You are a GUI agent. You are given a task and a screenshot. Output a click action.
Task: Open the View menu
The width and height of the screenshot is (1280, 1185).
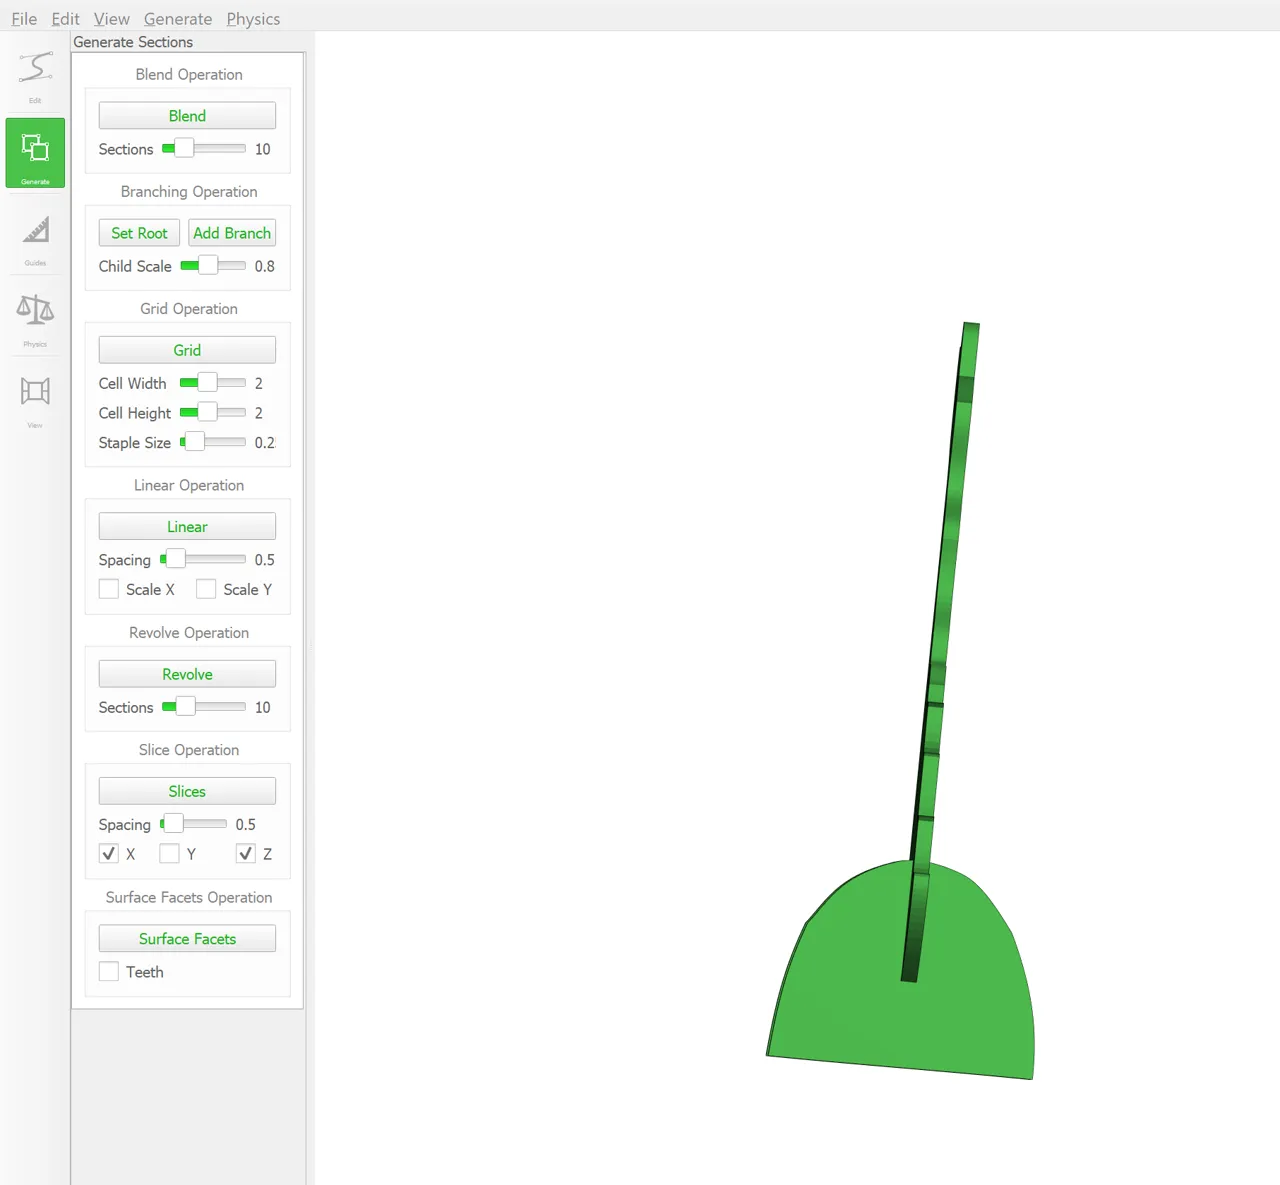pos(111,19)
